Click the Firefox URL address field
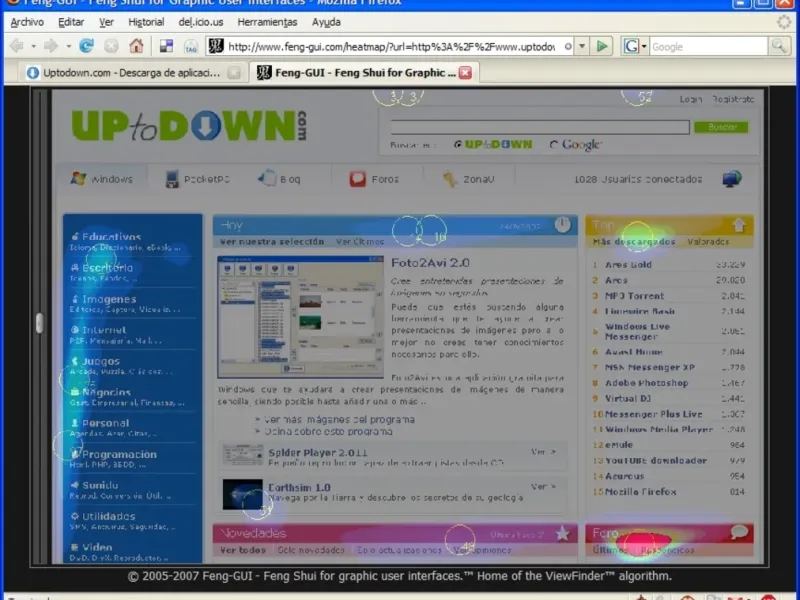This screenshot has height=600, width=800. [x=391, y=46]
